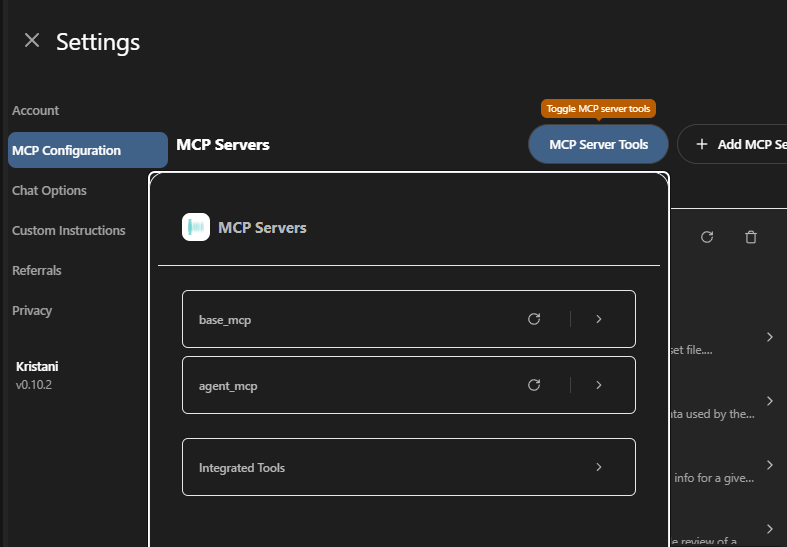
Task: Go to the Custom Instructions section
Action: coord(69,230)
